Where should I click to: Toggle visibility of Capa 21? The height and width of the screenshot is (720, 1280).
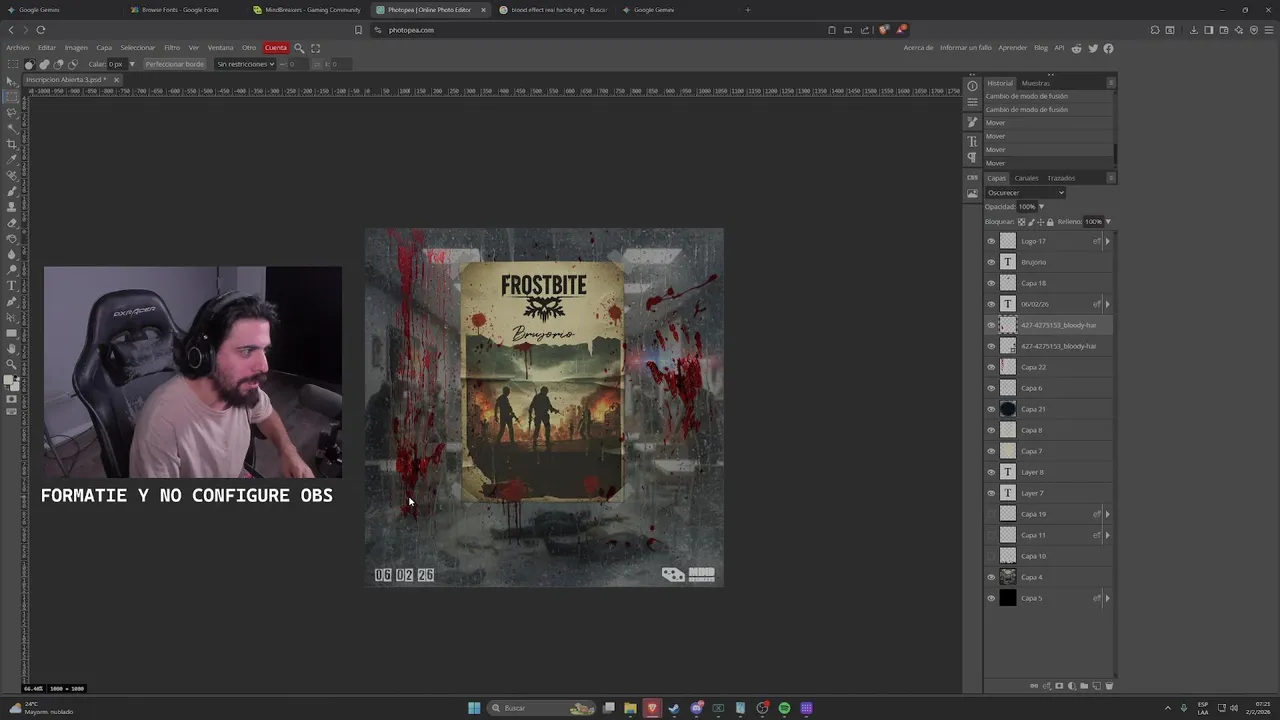coord(991,409)
